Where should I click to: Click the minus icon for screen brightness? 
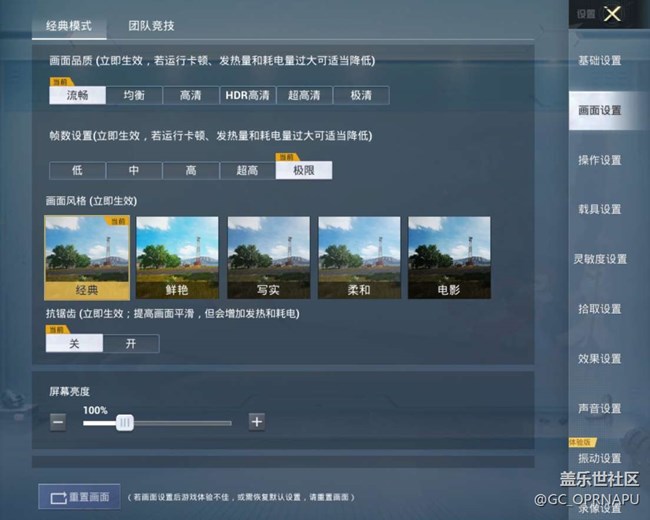58,422
